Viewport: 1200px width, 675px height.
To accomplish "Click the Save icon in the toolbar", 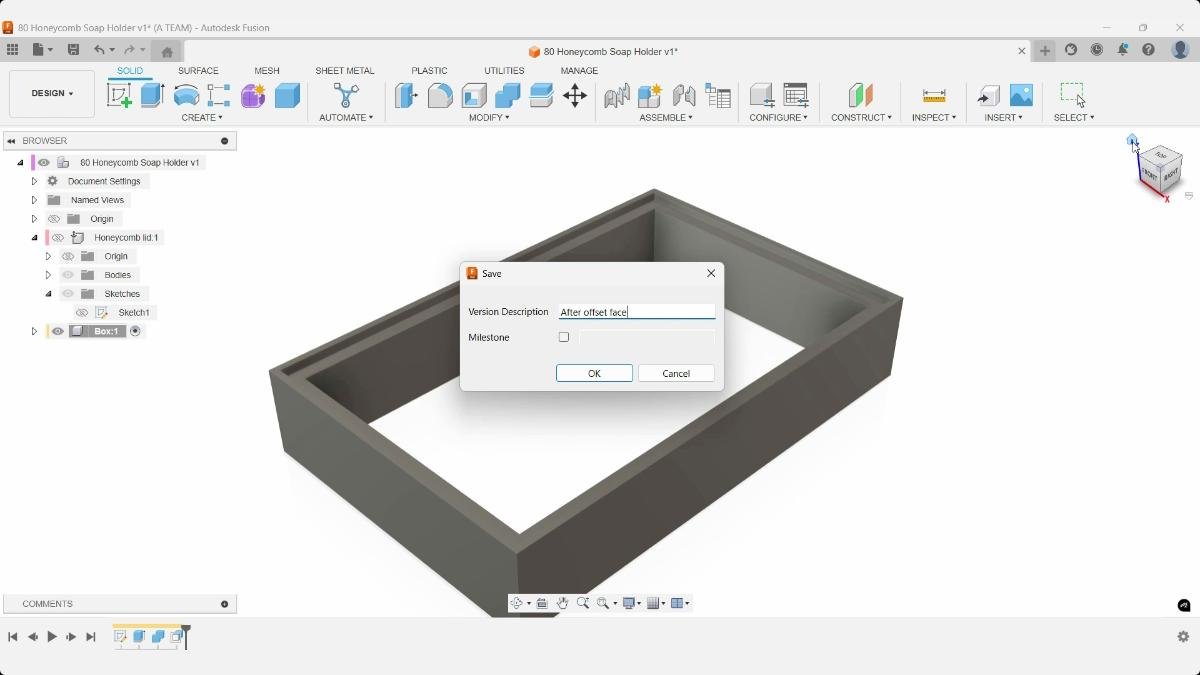I will pos(73,50).
